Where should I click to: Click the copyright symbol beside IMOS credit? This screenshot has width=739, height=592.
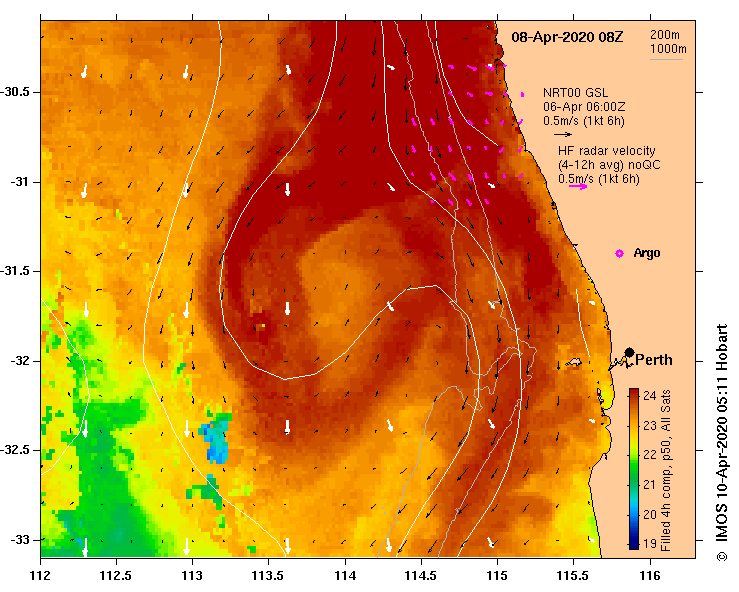point(721,556)
